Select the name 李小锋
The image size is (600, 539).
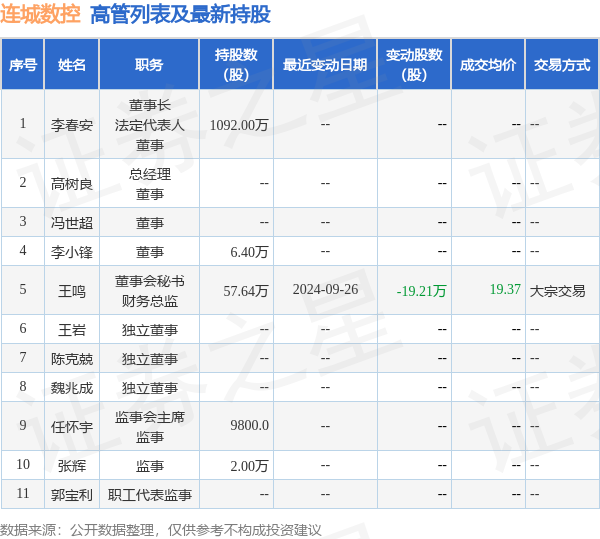click(x=72, y=252)
